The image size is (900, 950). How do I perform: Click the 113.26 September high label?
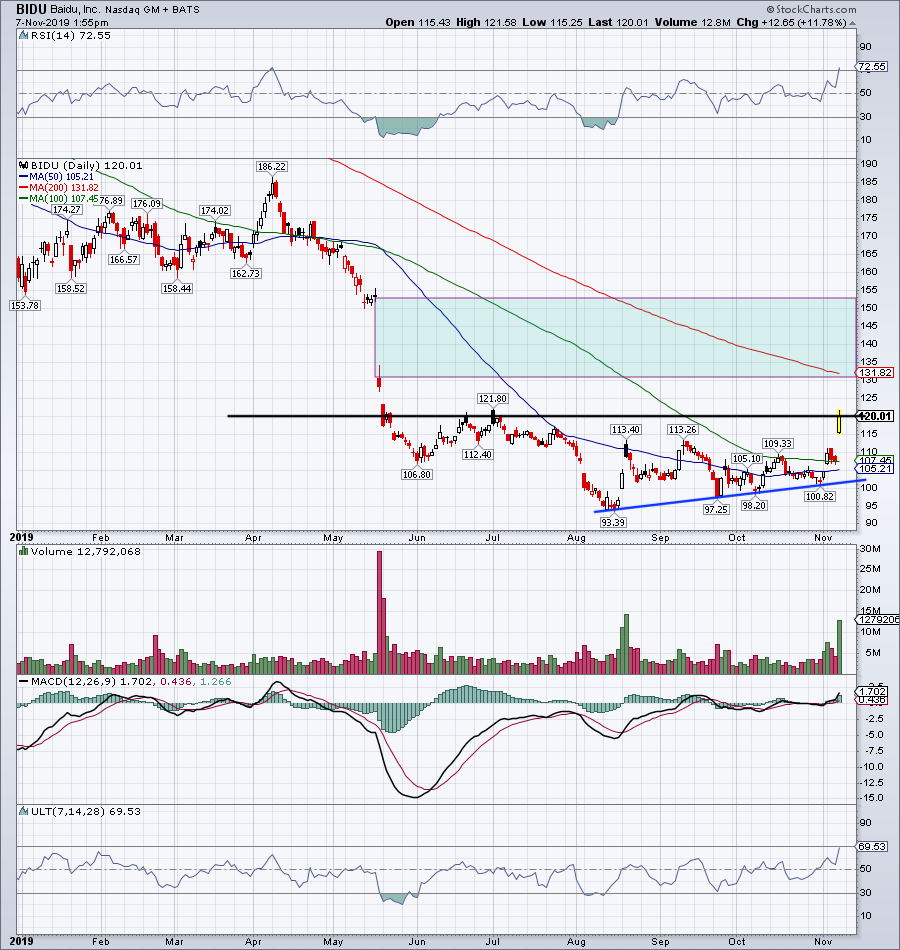[682, 430]
